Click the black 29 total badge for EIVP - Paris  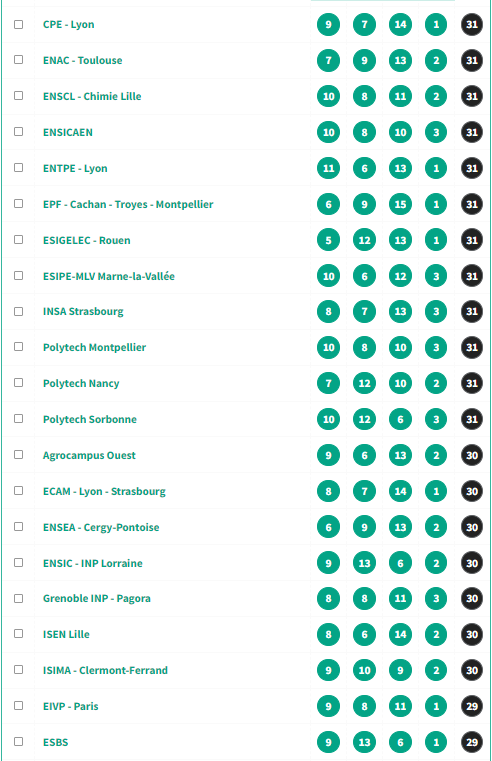click(x=472, y=706)
